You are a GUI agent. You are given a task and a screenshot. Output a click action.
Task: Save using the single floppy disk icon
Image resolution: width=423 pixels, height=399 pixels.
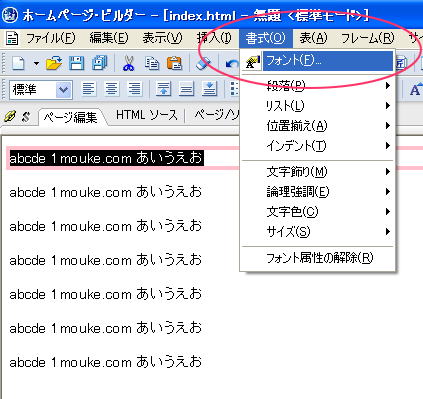point(76,63)
